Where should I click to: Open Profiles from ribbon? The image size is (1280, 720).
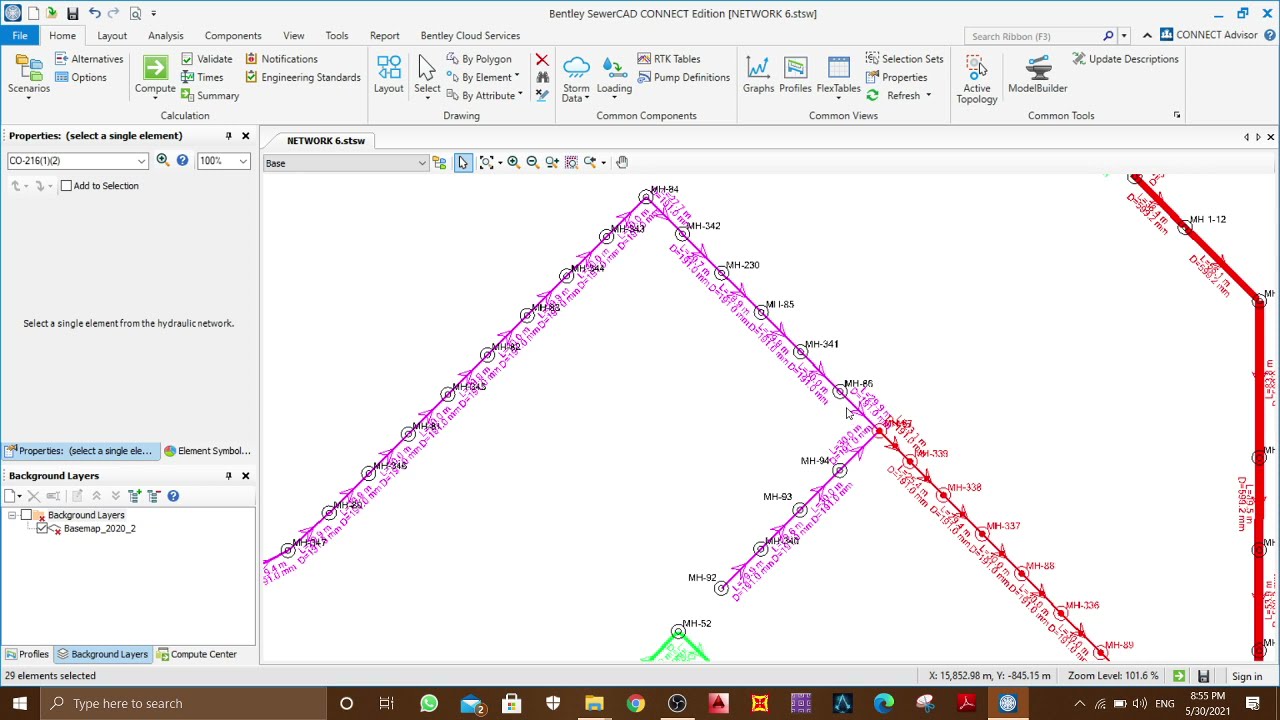click(x=795, y=76)
